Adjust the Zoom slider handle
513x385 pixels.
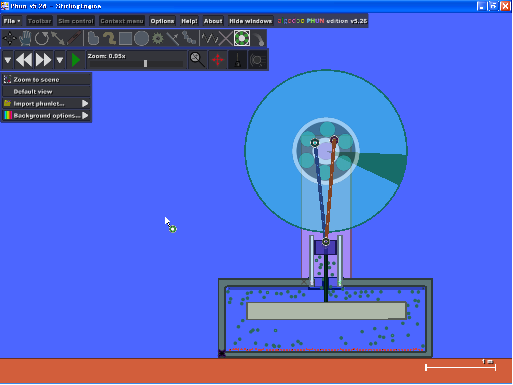(145, 63)
